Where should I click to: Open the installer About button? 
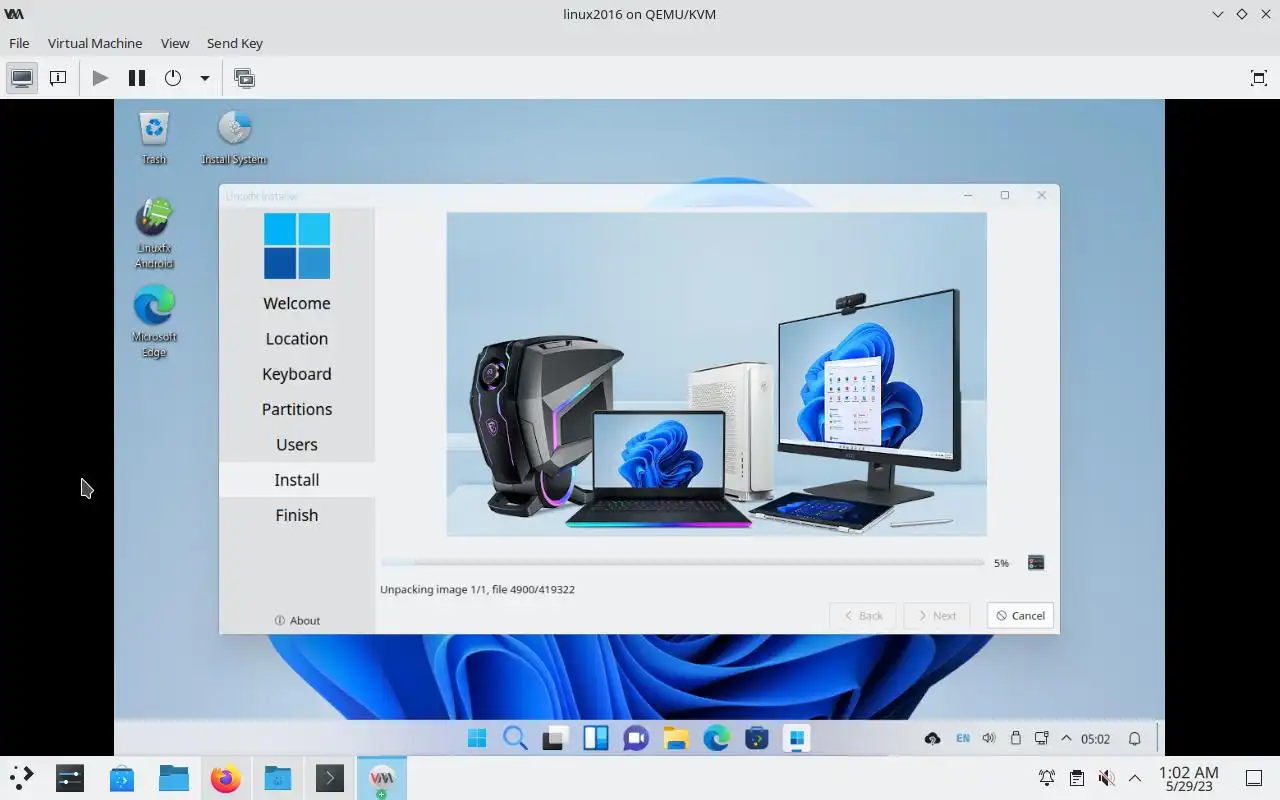coord(297,620)
